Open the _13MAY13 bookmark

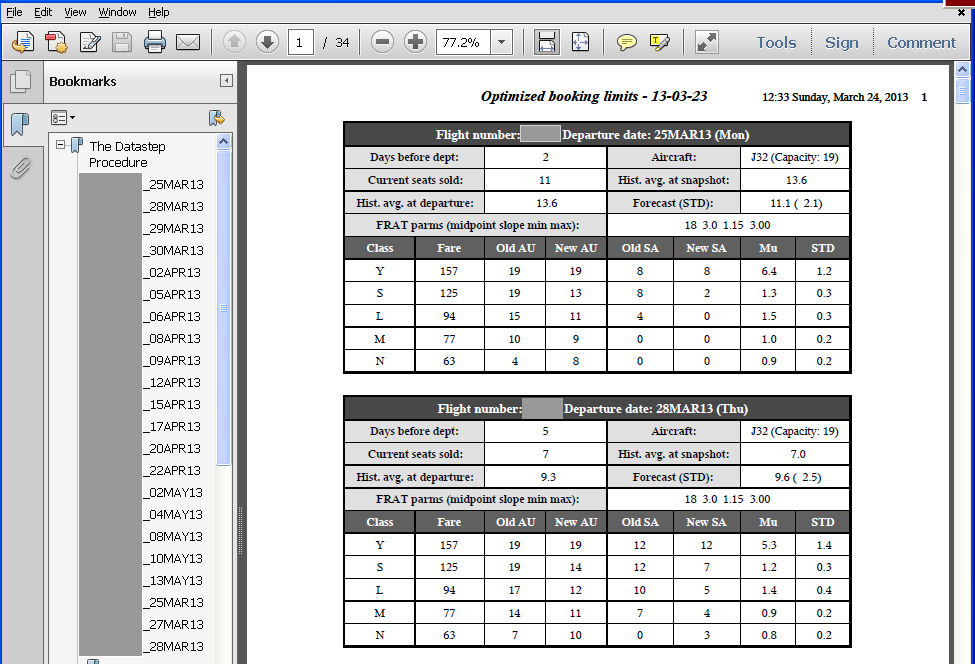click(x=173, y=581)
